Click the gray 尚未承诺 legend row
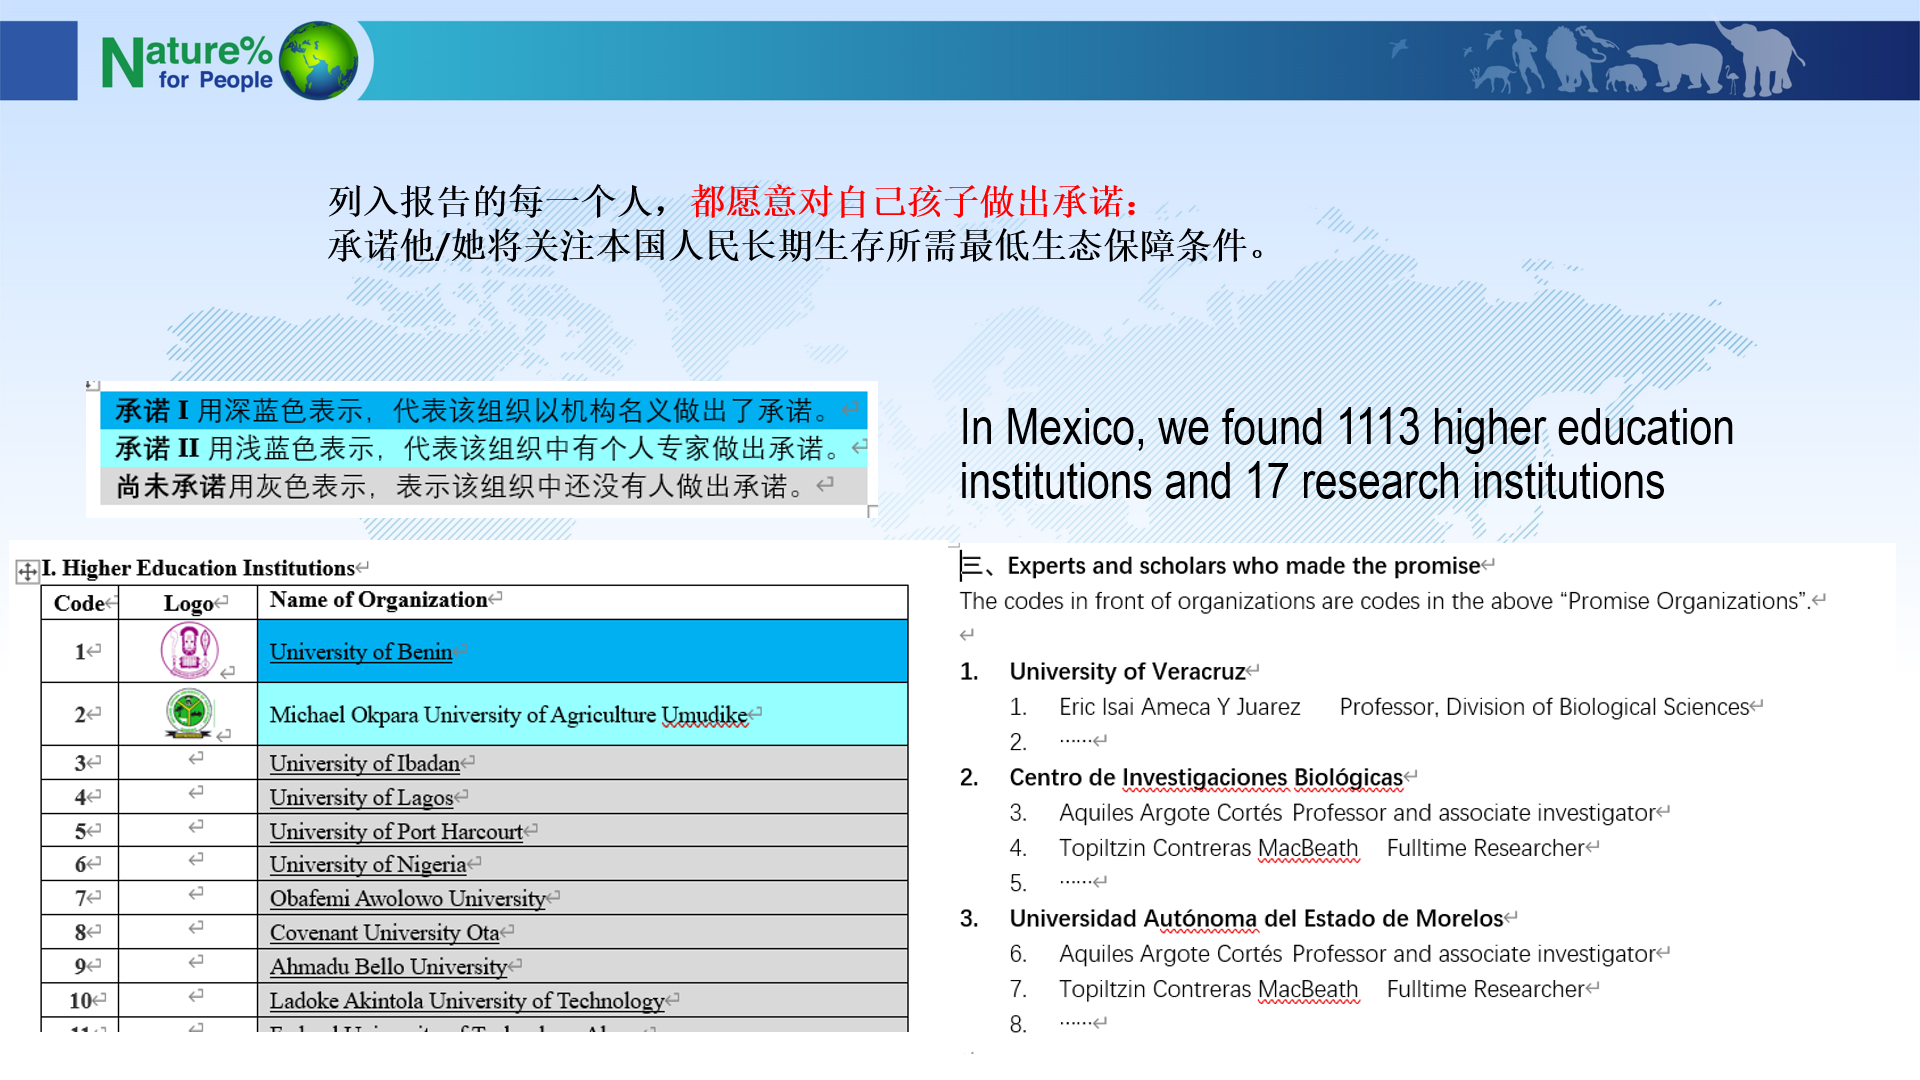The image size is (1920, 1080). tap(483, 486)
